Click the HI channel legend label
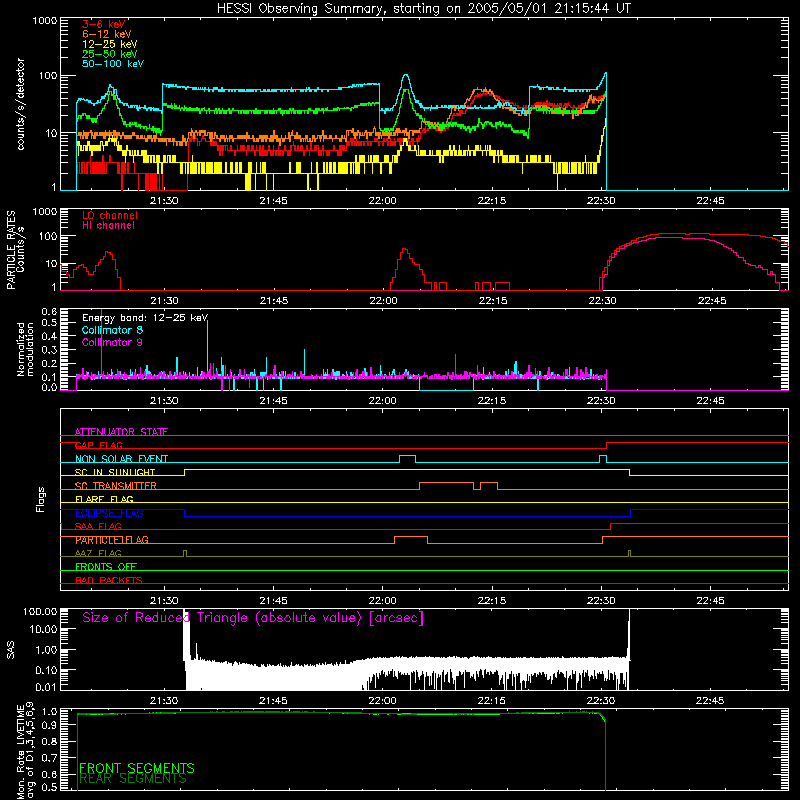This screenshot has height=800, width=800. 108,226
